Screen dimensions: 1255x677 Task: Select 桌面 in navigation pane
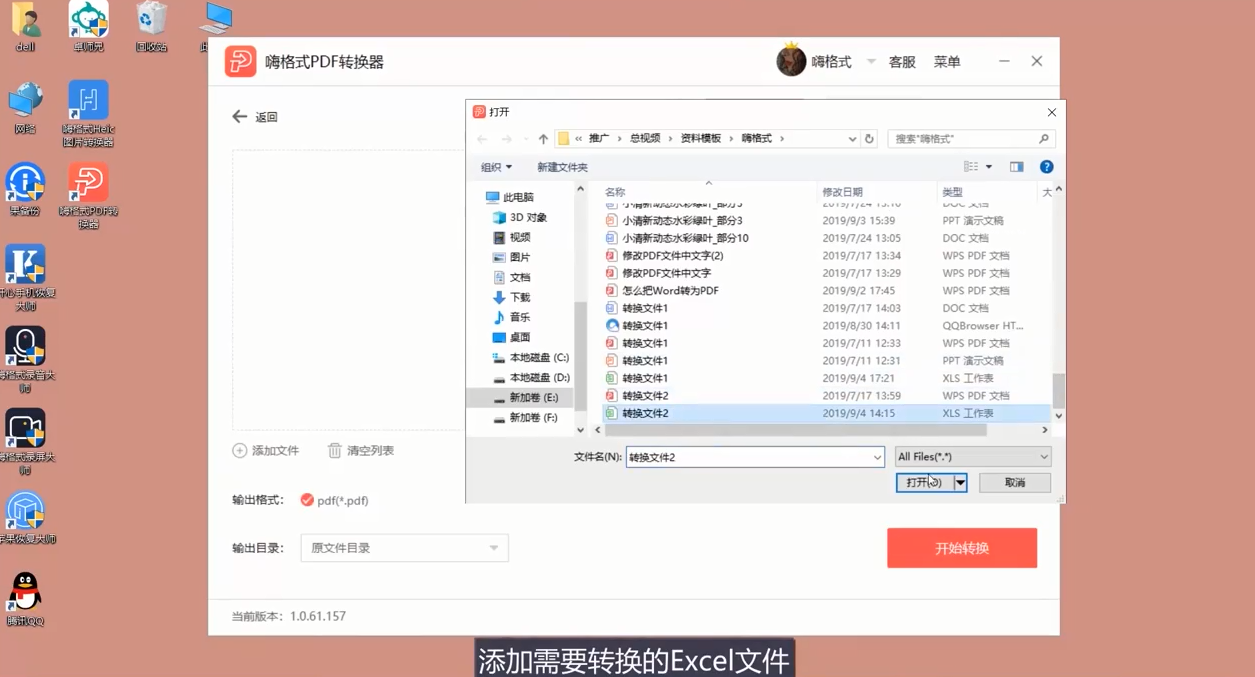point(511,337)
